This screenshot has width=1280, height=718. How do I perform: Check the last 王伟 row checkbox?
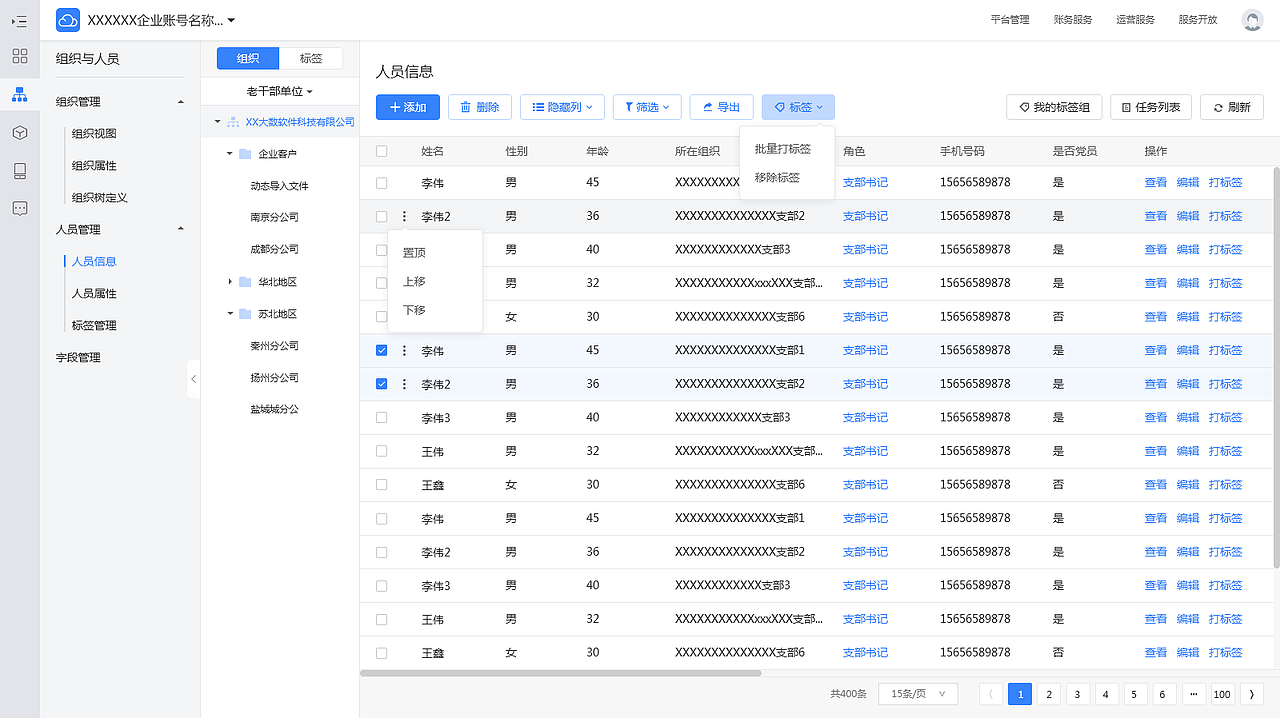click(x=381, y=619)
